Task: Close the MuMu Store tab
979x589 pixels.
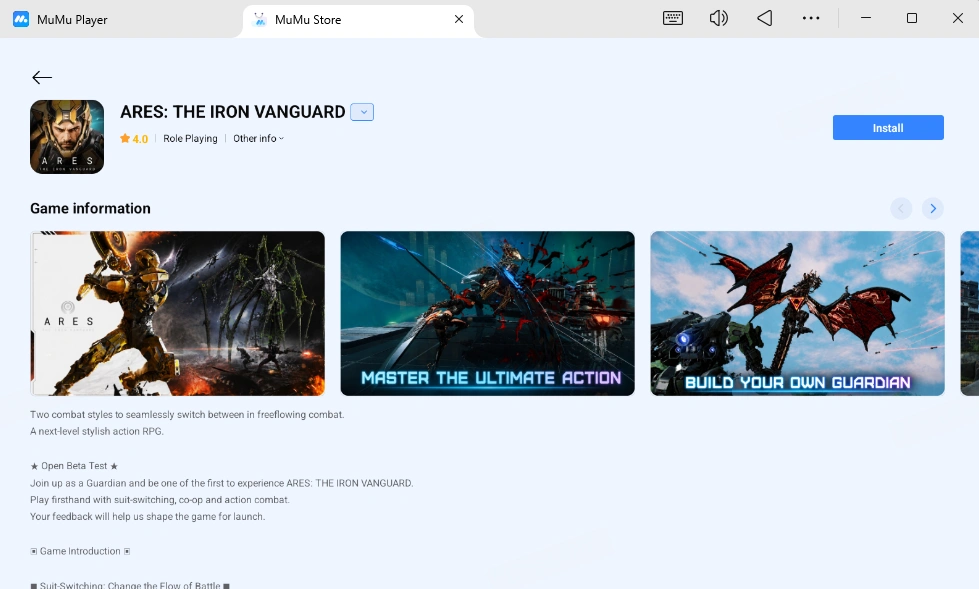Action: coord(459,19)
